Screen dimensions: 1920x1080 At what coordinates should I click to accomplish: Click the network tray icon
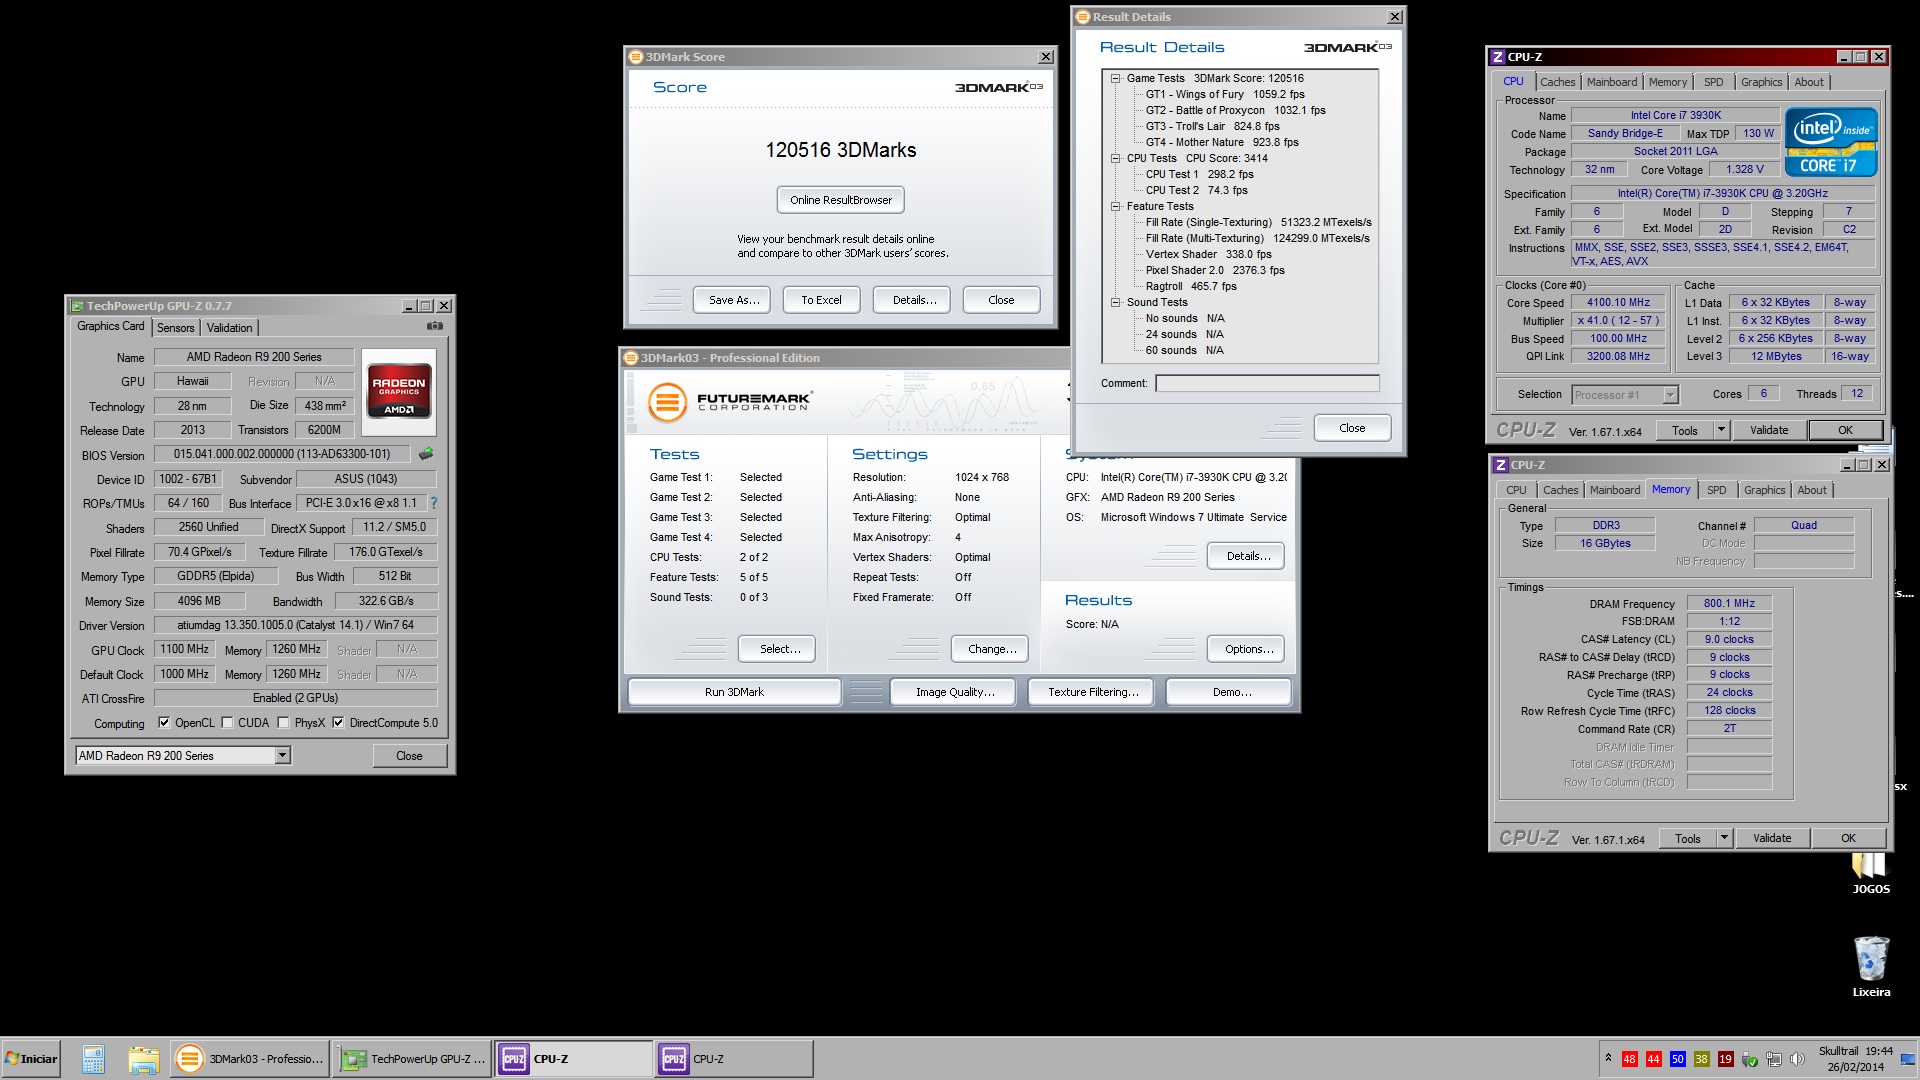pyautogui.click(x=1774, y=1059)
